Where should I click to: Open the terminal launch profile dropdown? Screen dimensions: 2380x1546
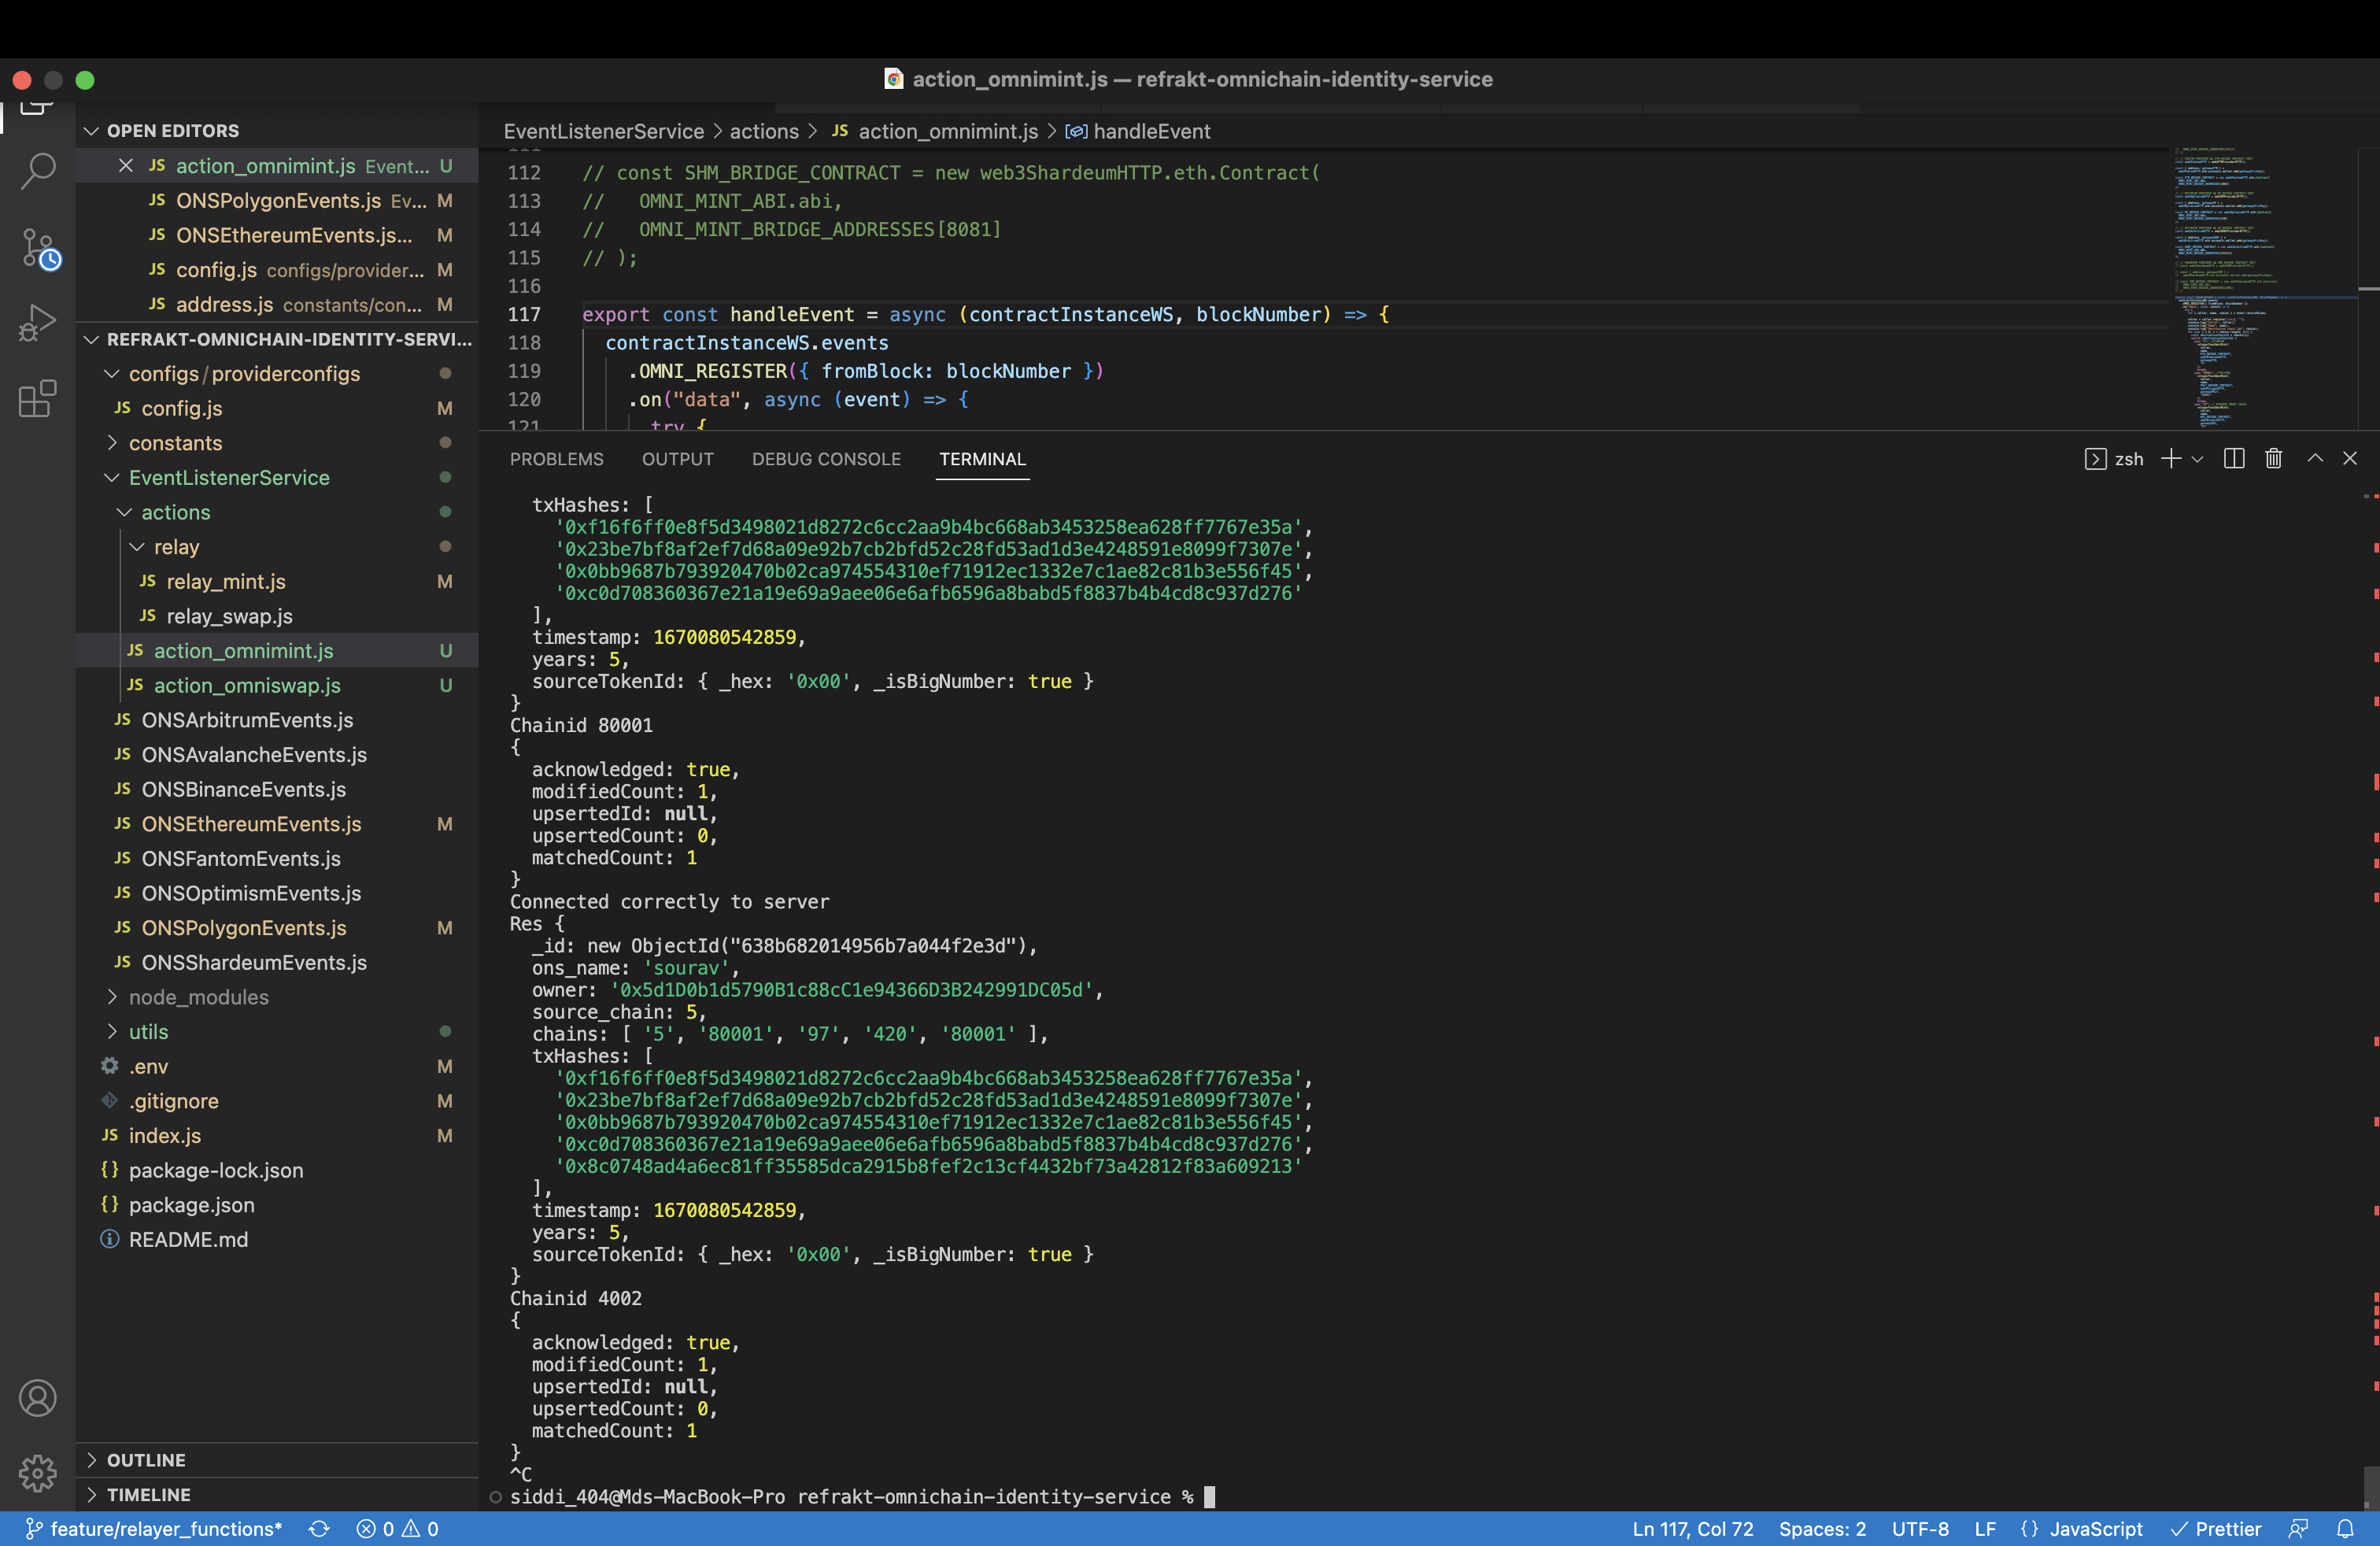tap(2197, 459)
